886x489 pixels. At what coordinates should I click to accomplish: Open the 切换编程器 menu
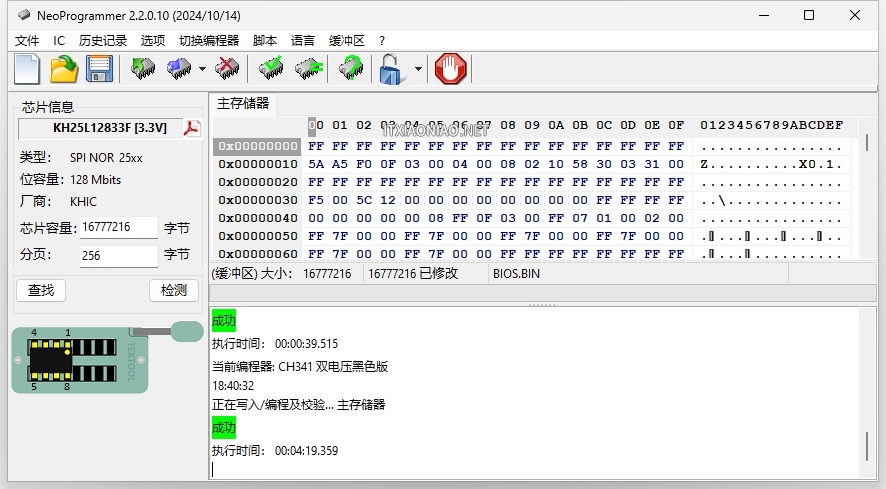(x=209, y=41)
